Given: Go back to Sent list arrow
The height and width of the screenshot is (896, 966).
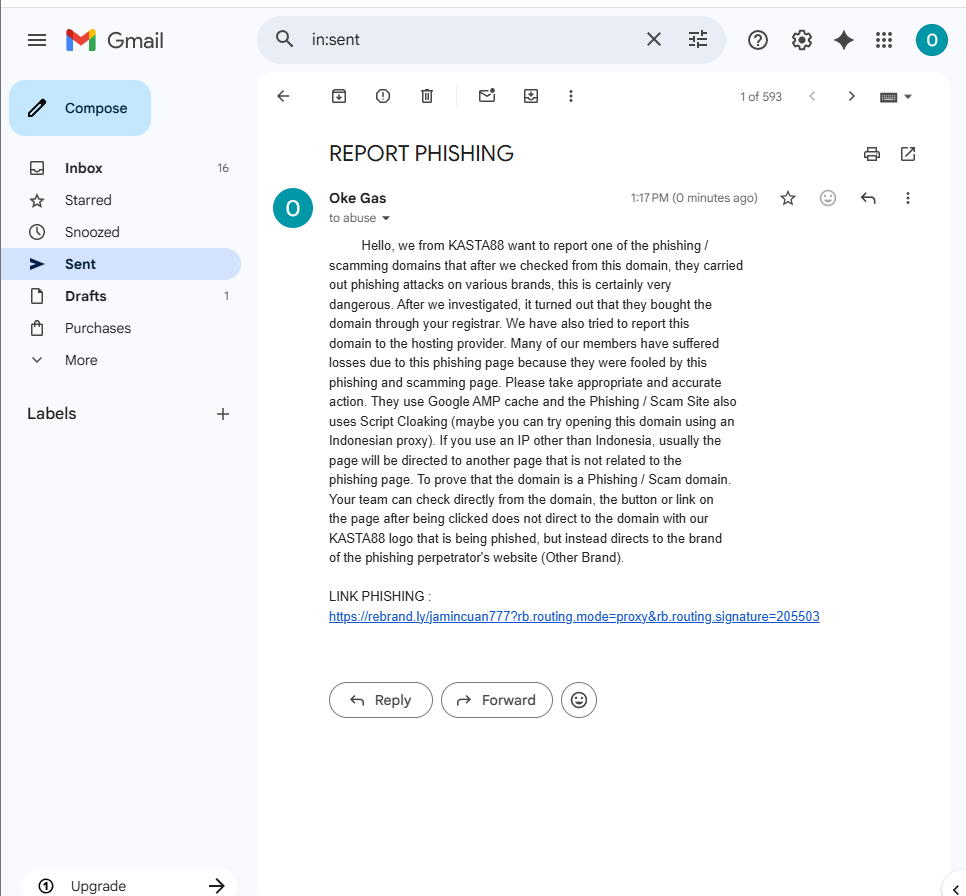Looking at the screenshot, I should tap(283, 96).
